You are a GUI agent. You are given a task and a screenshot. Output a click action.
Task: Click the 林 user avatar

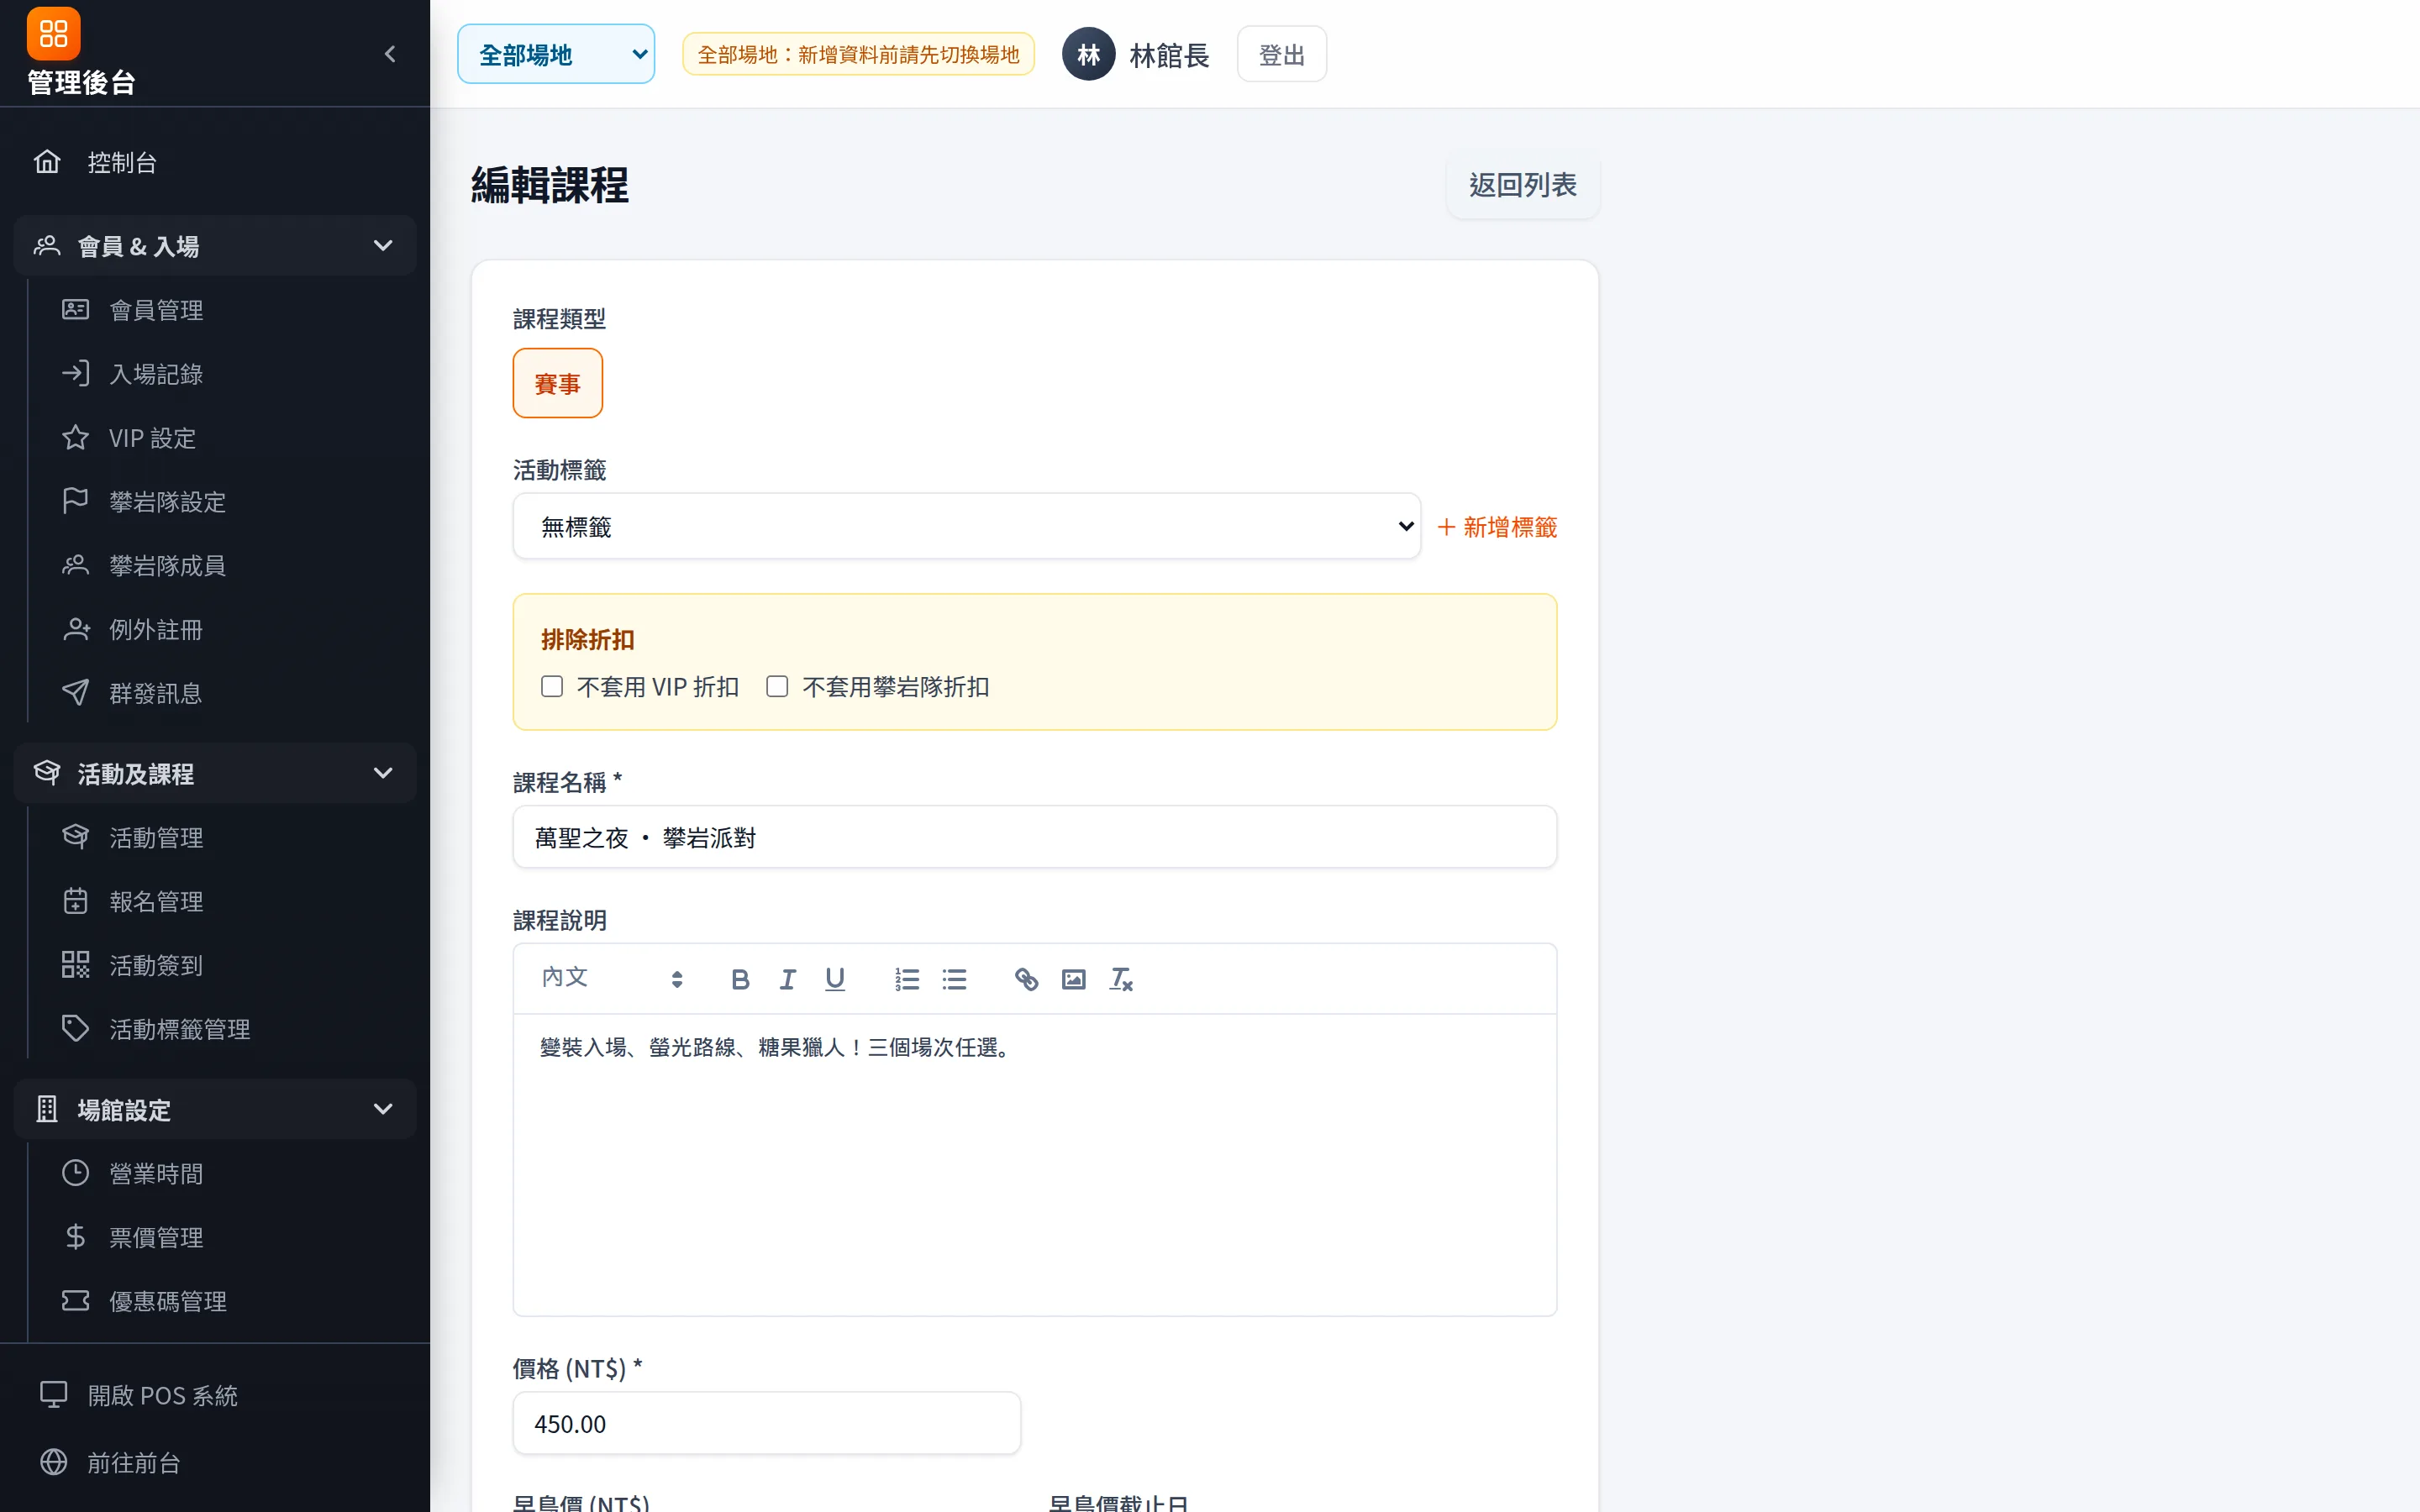click(x=1088, y=54)
